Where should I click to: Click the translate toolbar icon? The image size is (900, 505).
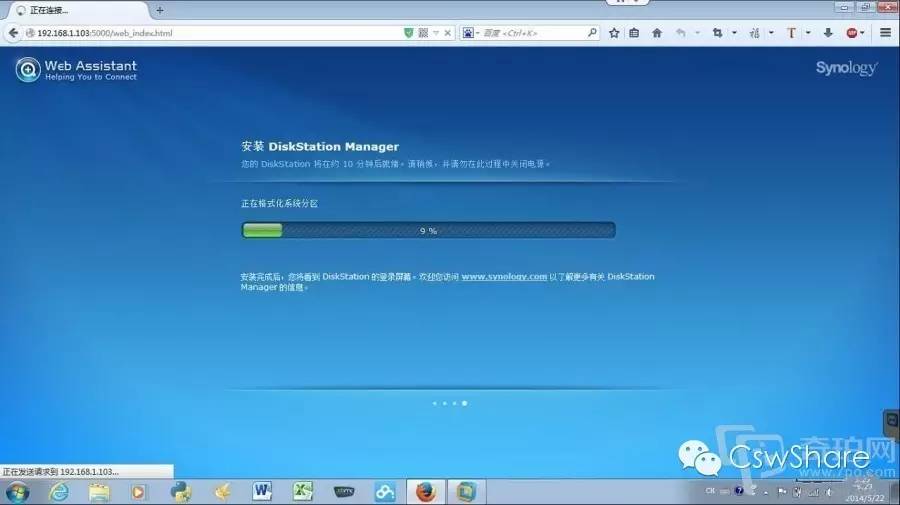(754, 33)
